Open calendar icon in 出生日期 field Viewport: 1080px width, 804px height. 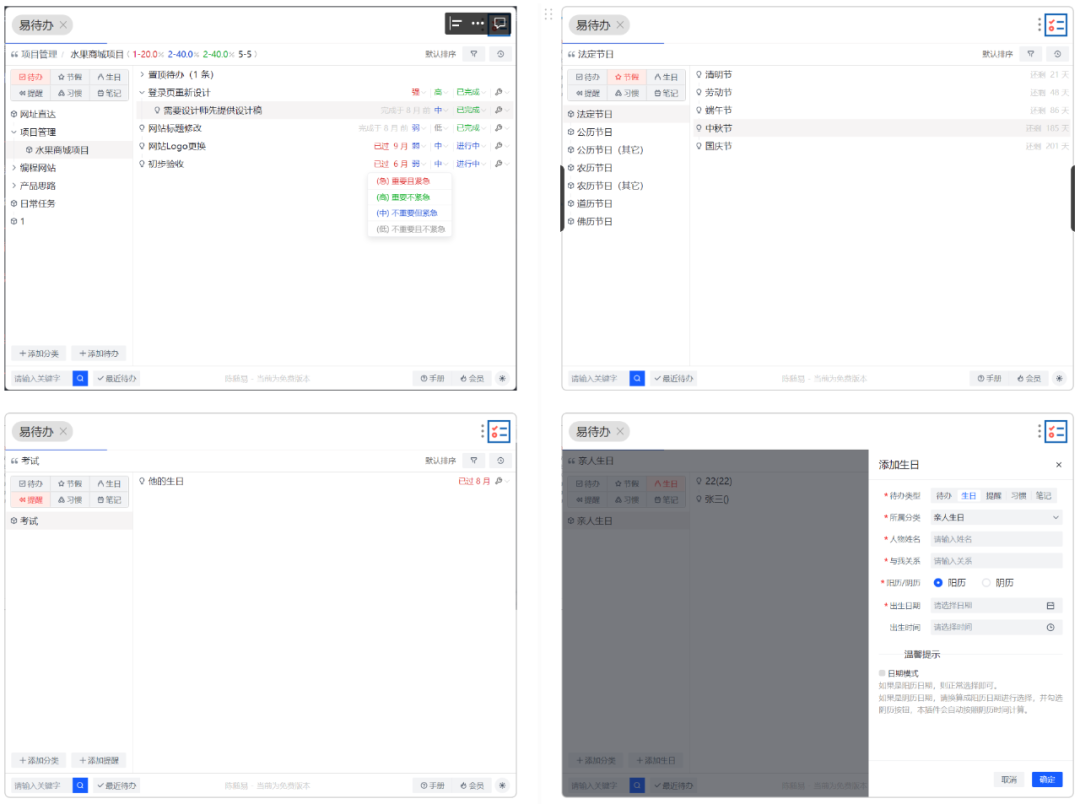[x=1050, y=606]
